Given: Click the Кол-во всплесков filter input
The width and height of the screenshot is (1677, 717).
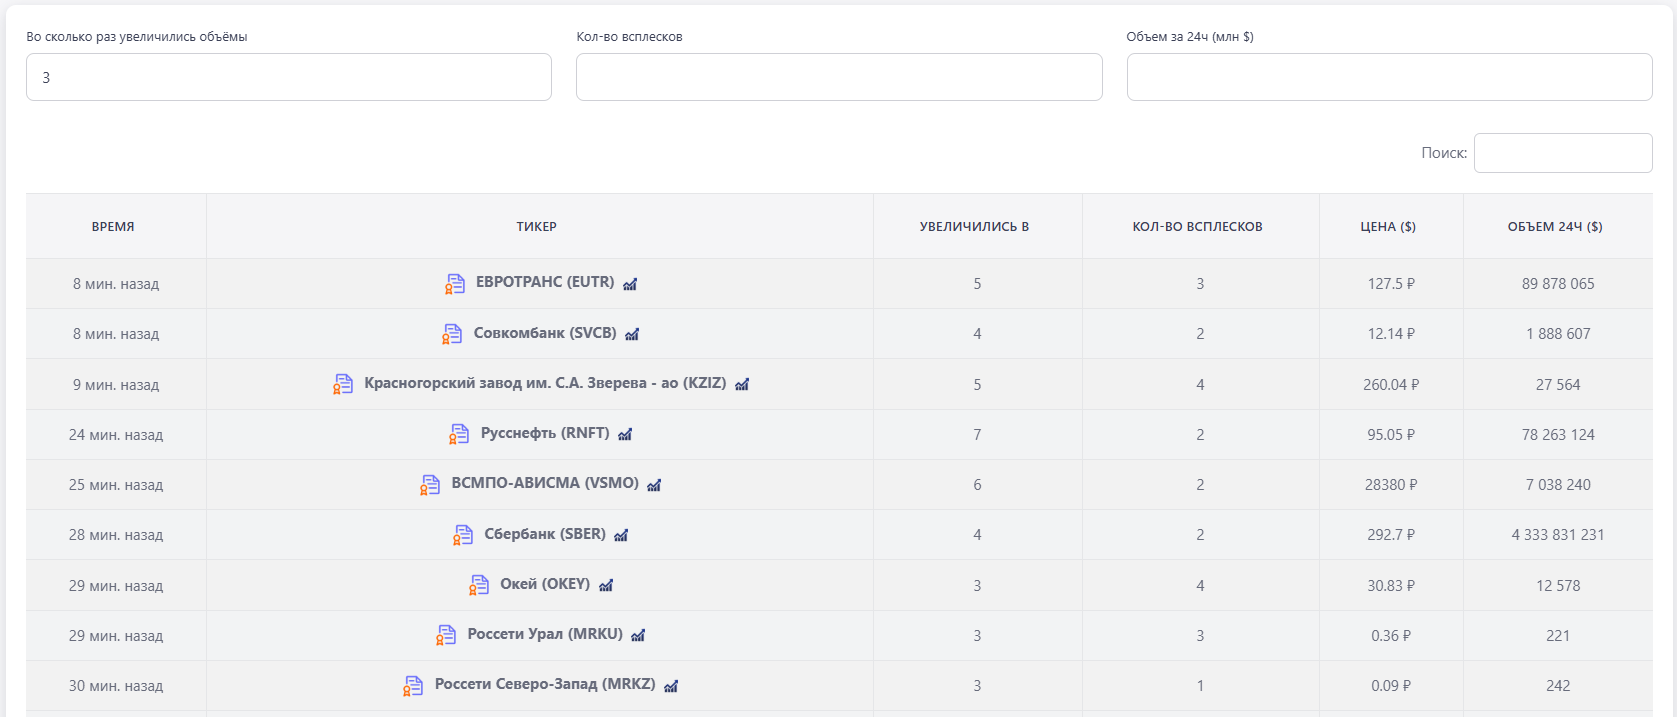Looking at the screenshot, I should 838,77.
